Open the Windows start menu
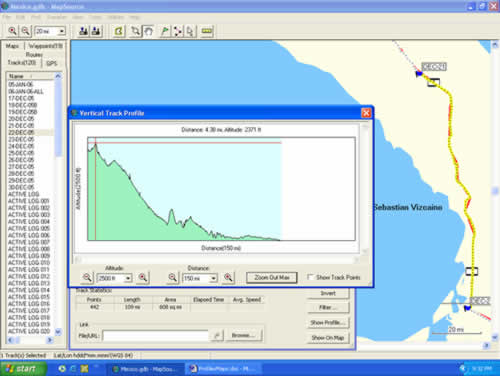The width and height of the screenshot is (500, 376). (23, 369)
